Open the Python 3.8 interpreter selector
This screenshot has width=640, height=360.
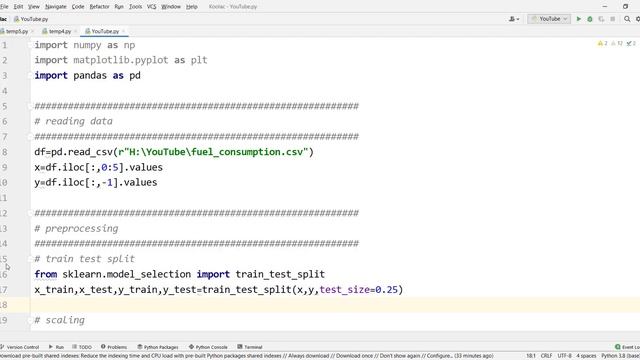click(620, 356)
